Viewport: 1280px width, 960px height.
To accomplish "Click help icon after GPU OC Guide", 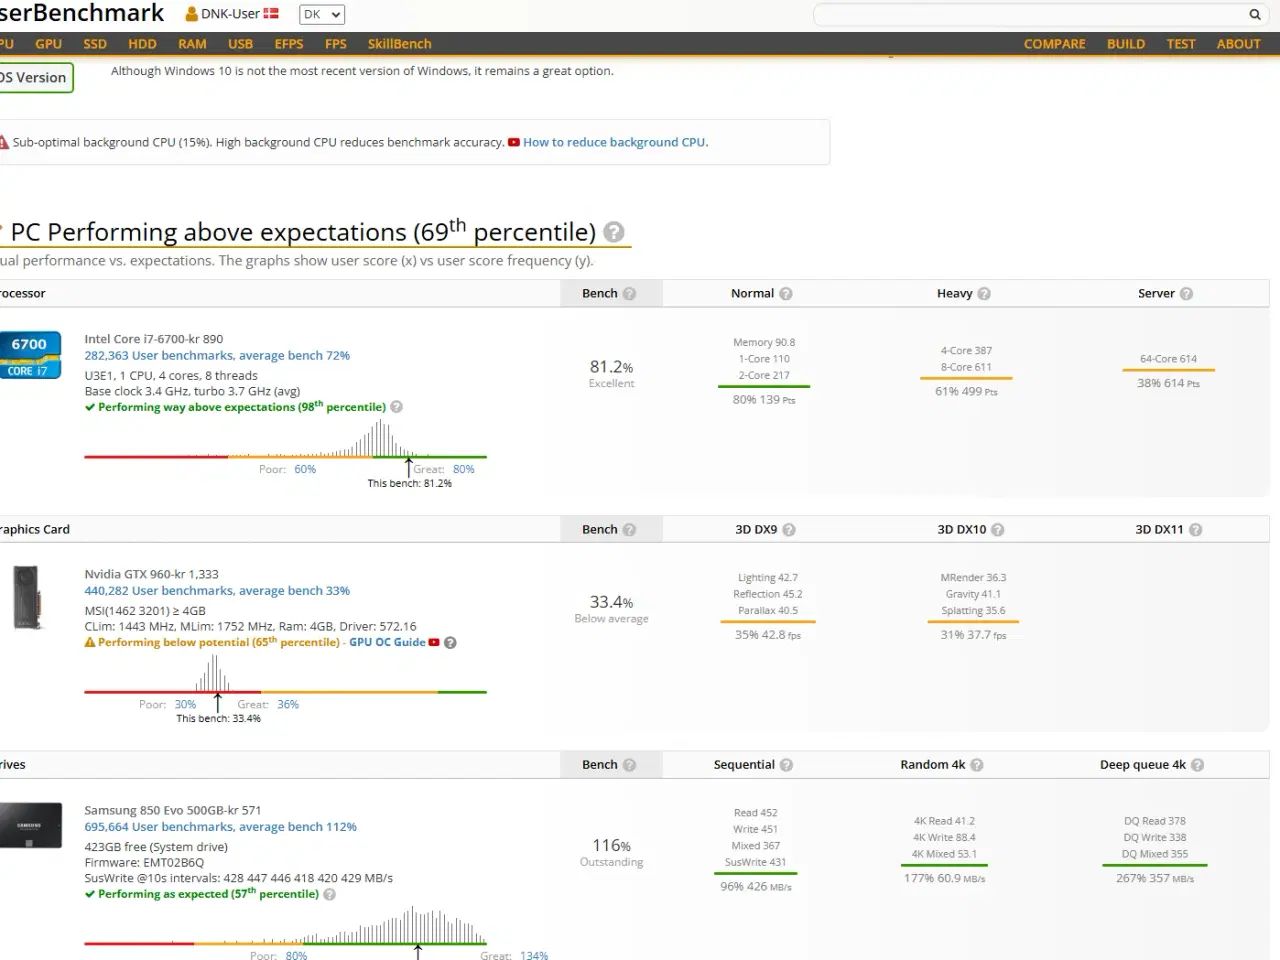I will [450, 642].
